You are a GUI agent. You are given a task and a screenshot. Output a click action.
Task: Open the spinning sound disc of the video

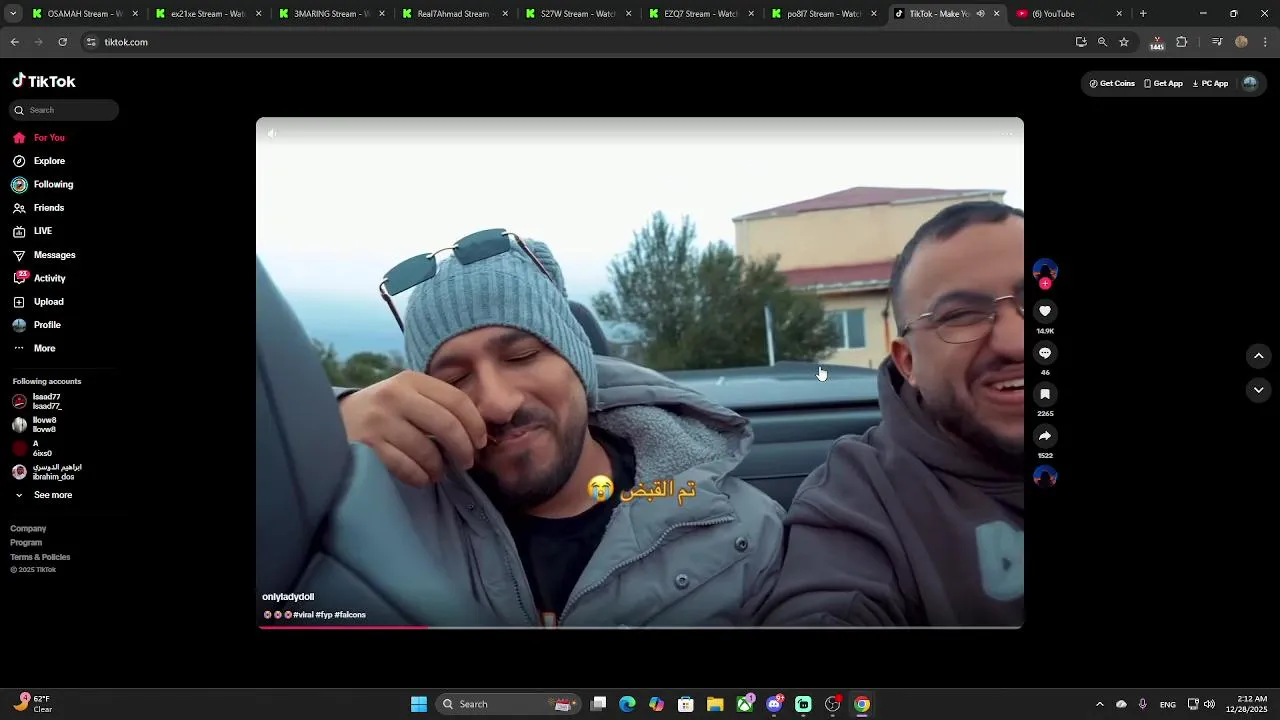point(1045,477)
